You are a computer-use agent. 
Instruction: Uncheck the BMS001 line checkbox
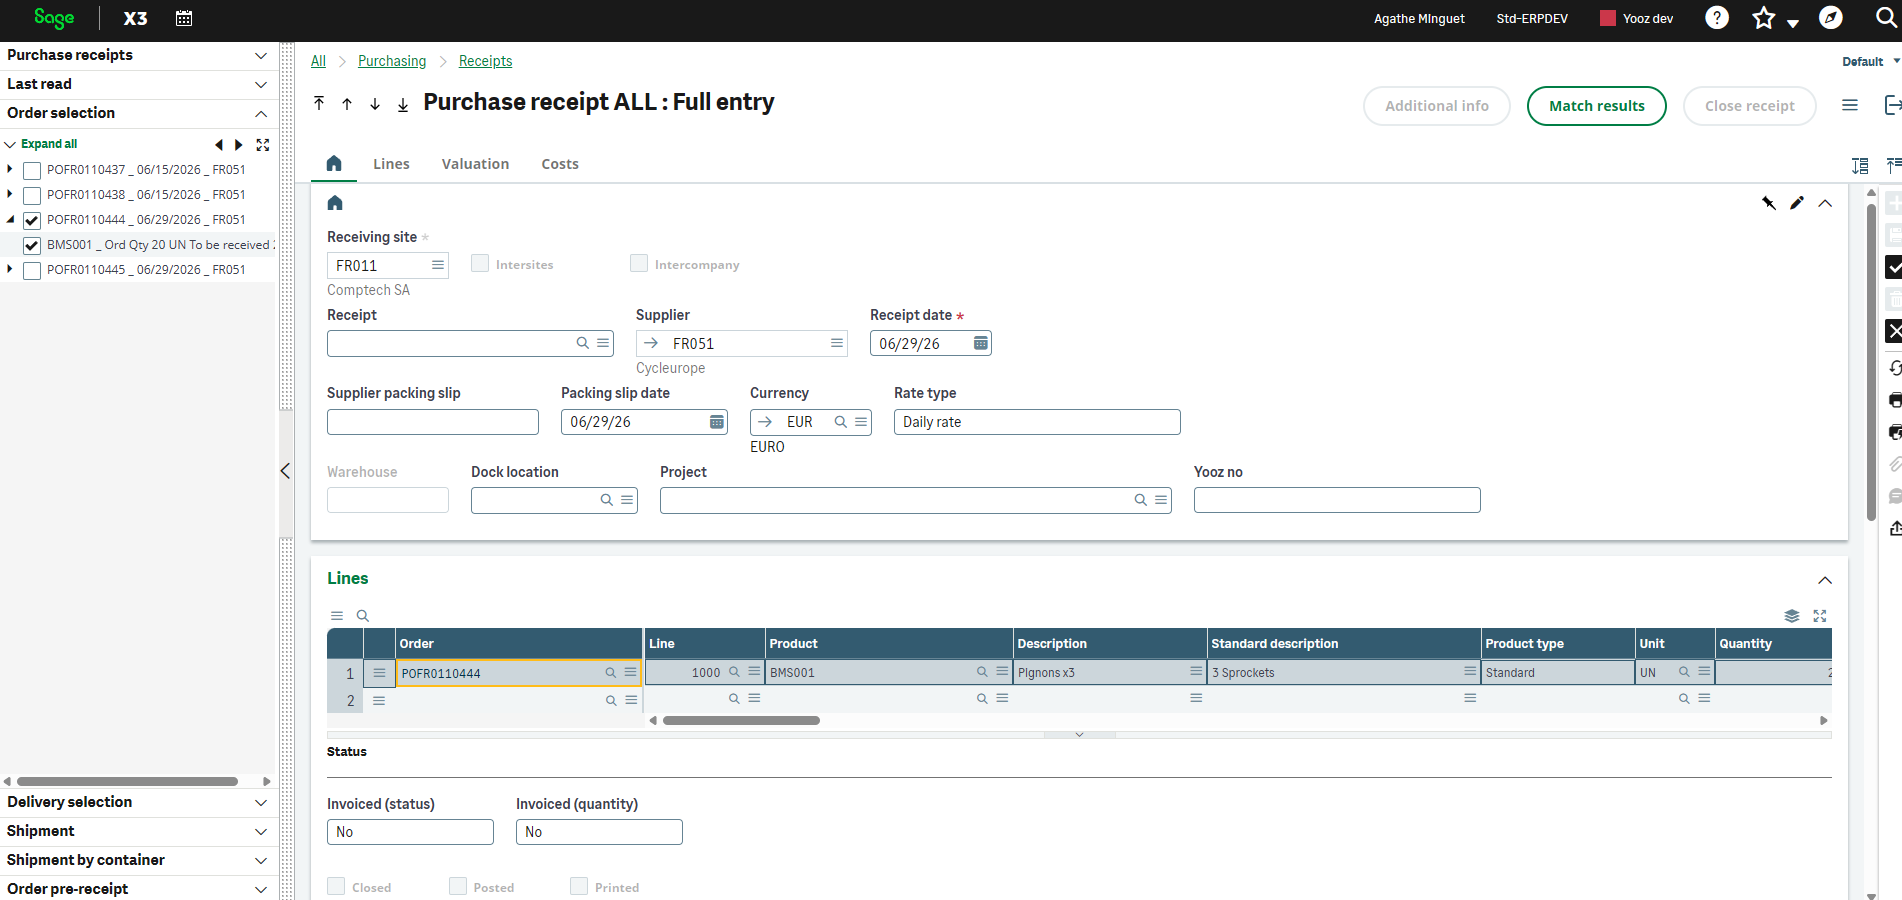pyautogui.click(x=32, y=246)
